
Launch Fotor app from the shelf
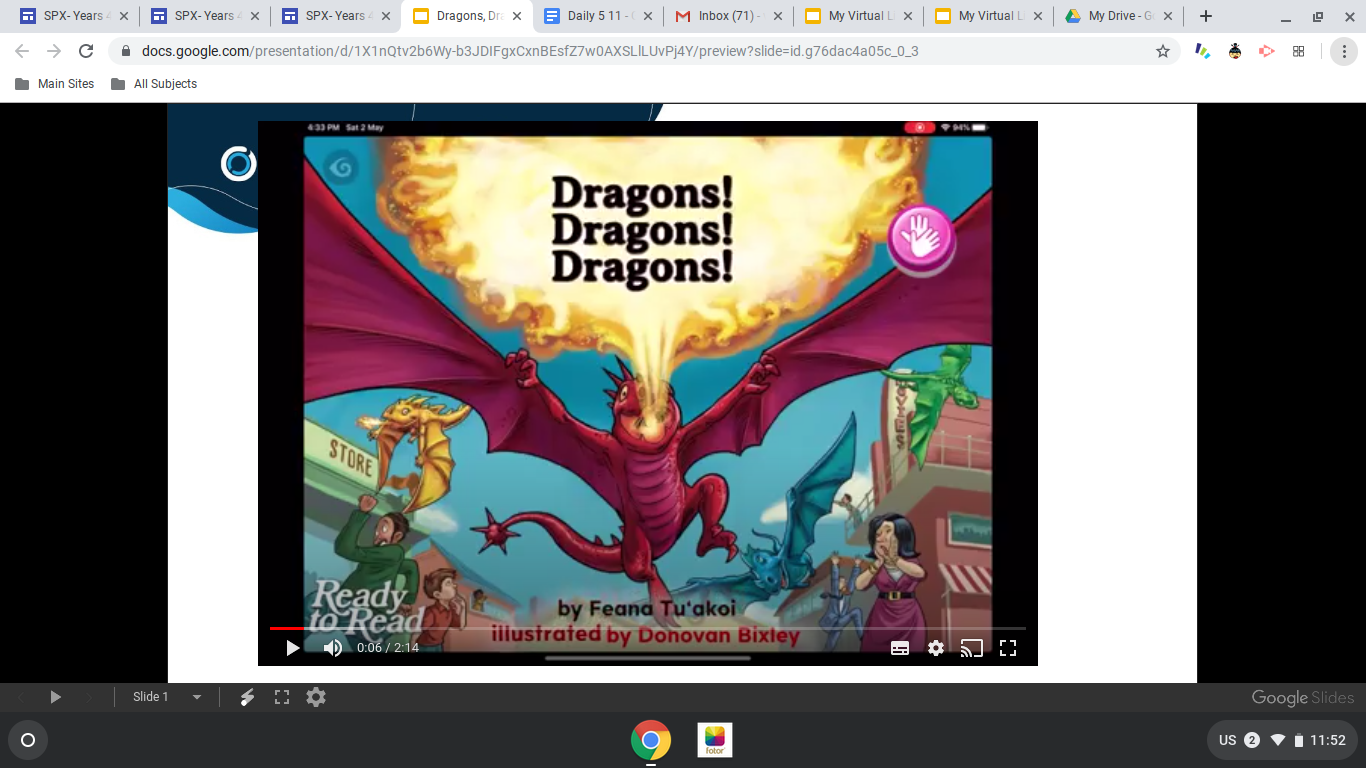pos(715,740)
